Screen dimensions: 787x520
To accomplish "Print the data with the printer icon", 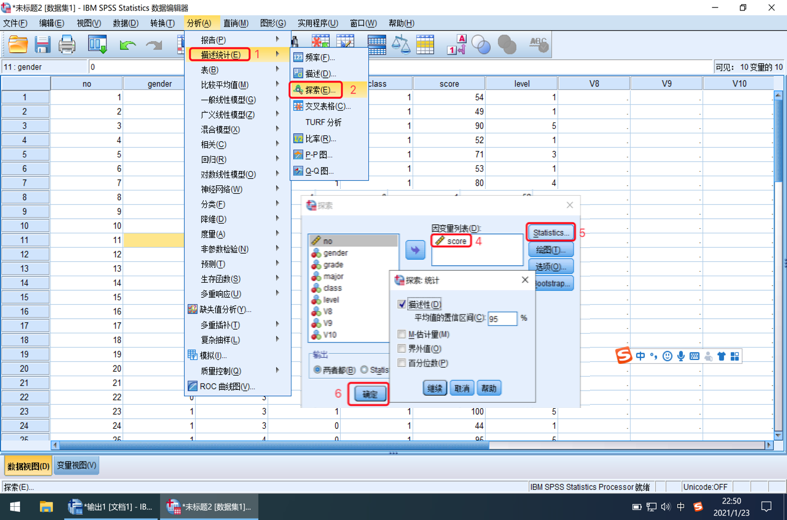I will coord(67,45).
